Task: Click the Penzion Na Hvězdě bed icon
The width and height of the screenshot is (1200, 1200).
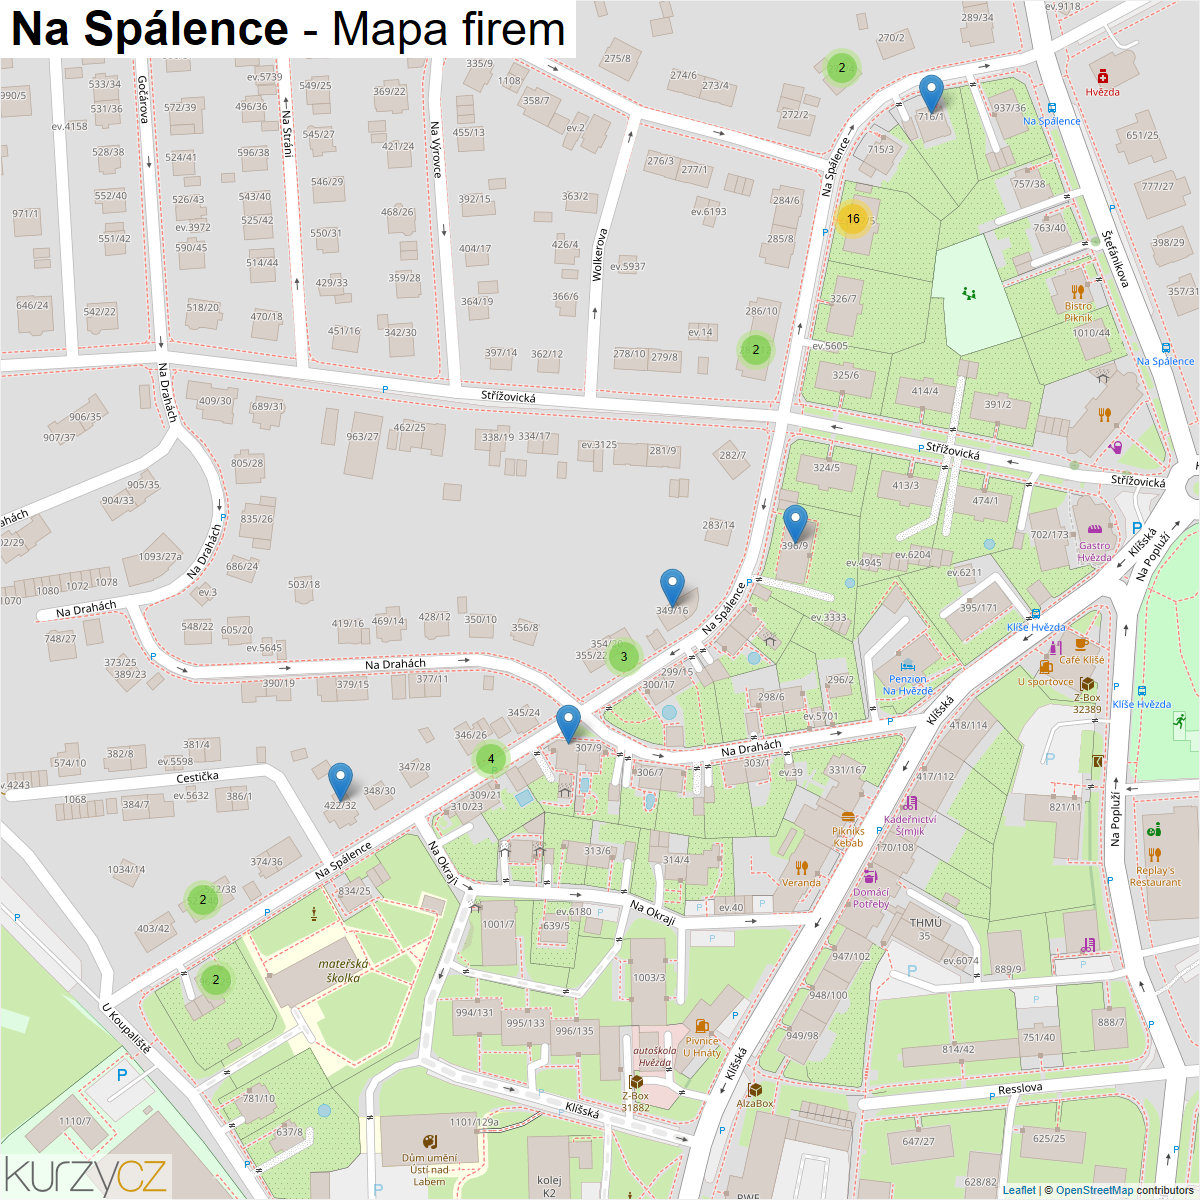Action: [x=908, y=665]
